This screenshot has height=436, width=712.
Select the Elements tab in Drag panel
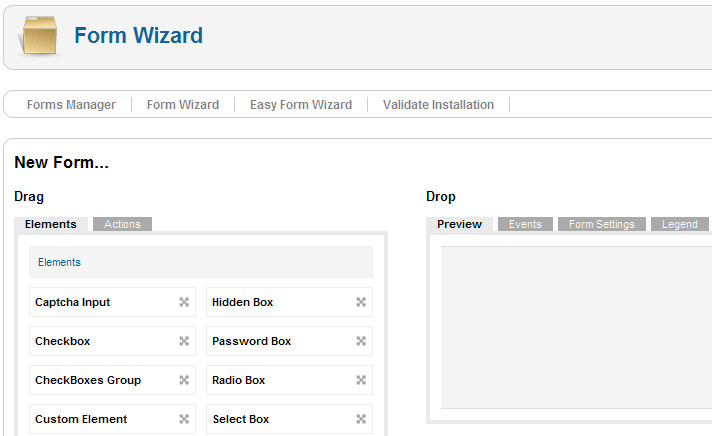51,224
